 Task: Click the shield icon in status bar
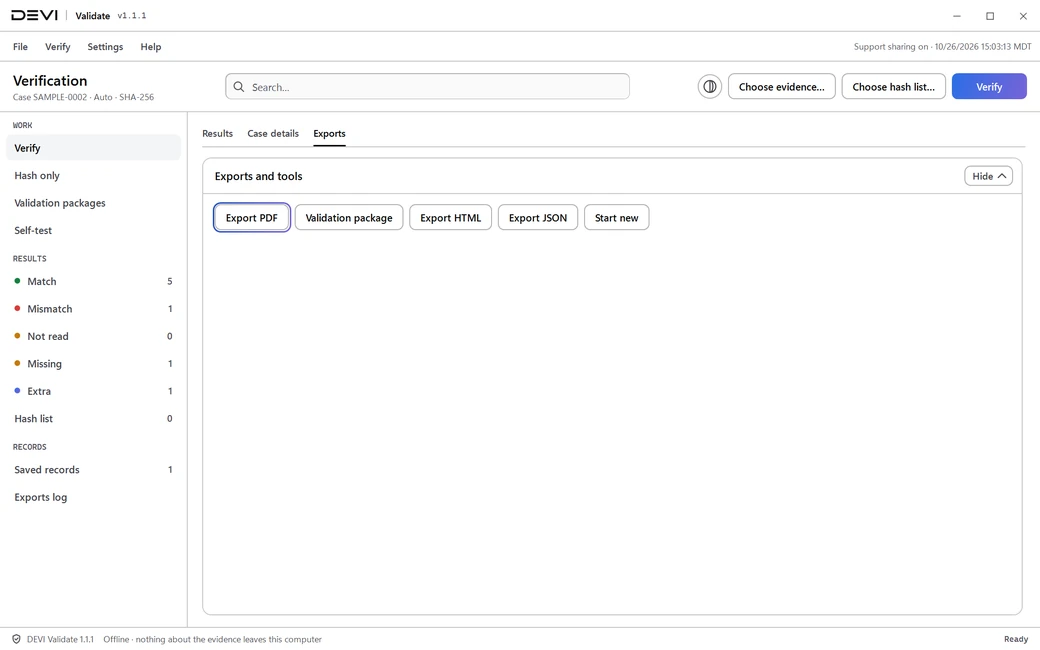pos(17,639)
